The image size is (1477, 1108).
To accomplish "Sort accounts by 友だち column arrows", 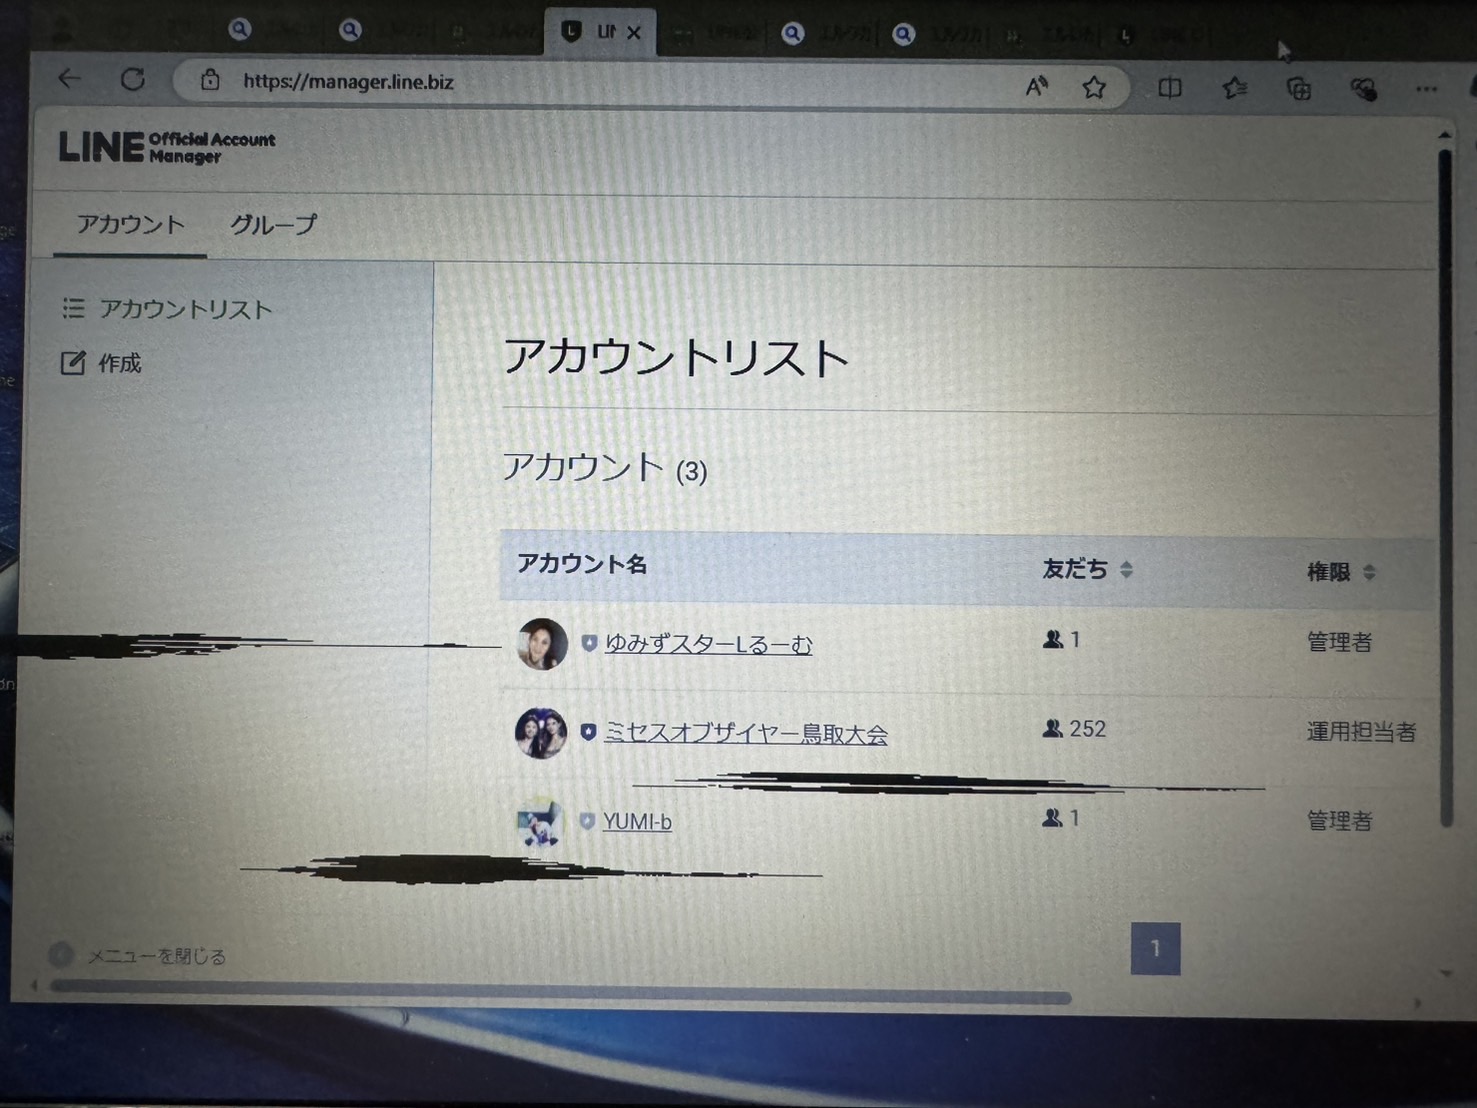I will click(x=1126, y=570).
